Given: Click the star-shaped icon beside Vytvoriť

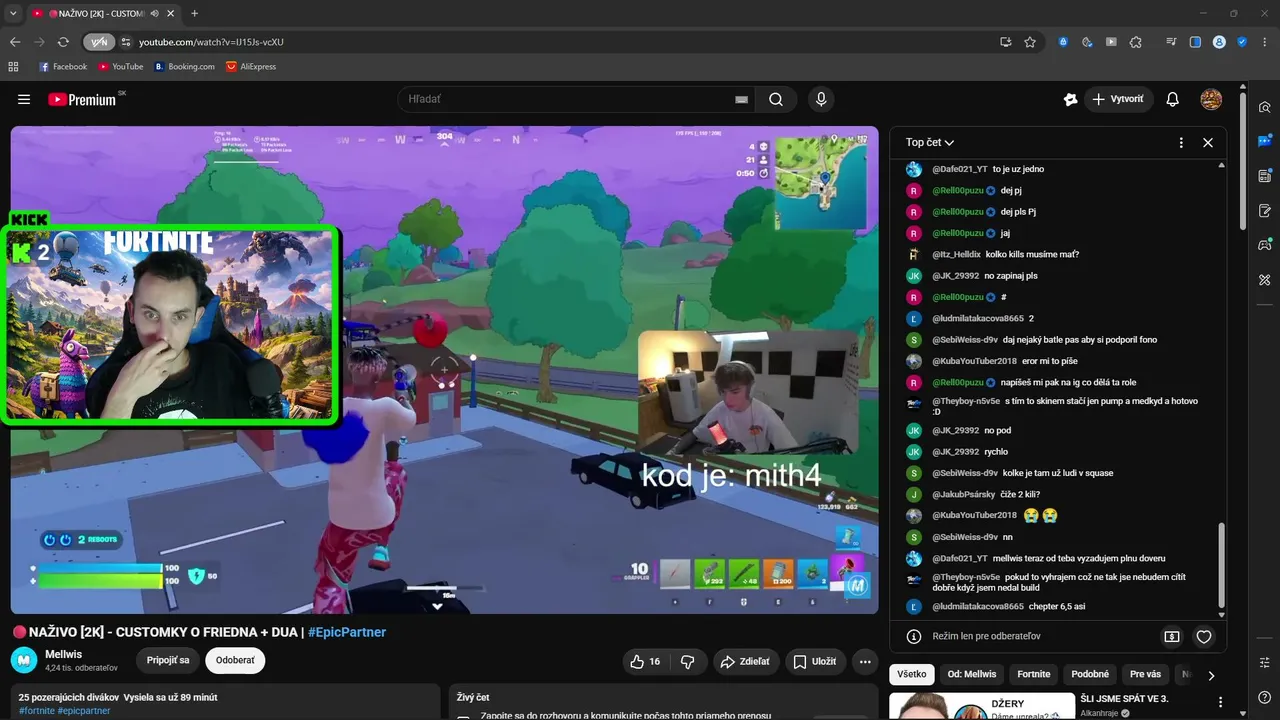Looking at the screenshot, I should pyautogui.click(x=1070, y=99).
